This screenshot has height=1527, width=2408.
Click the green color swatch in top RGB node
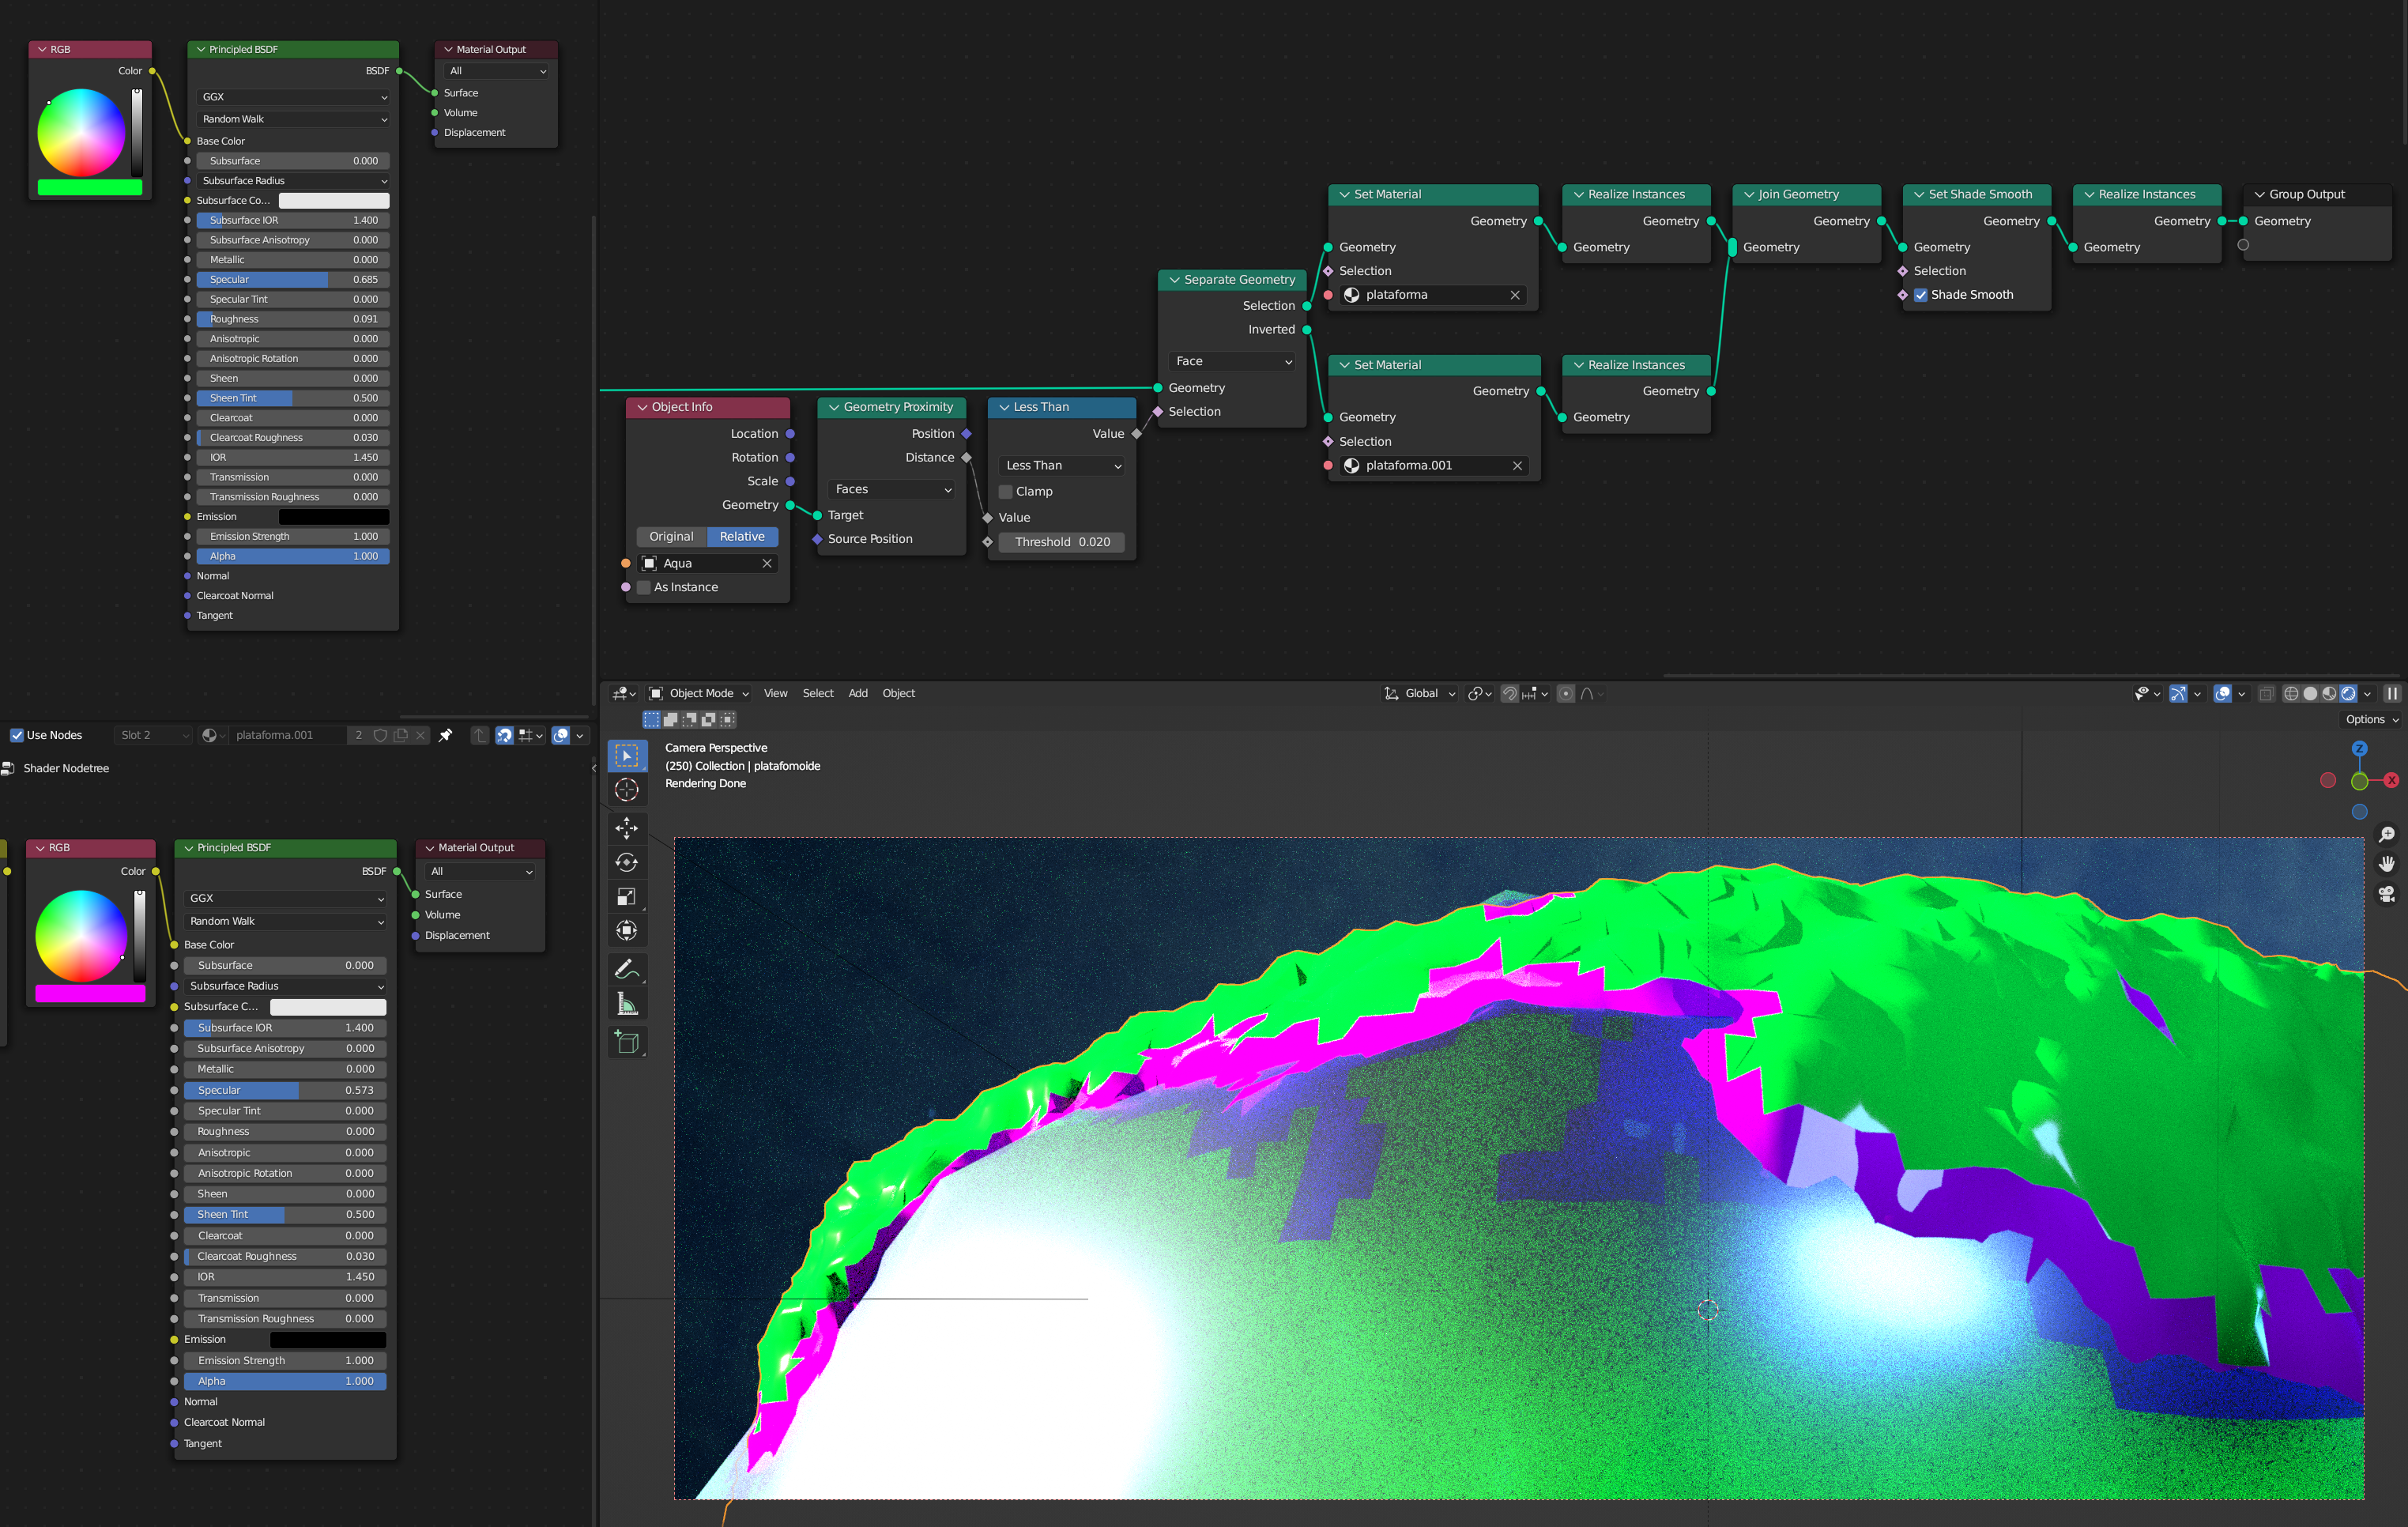coord(90,187)
